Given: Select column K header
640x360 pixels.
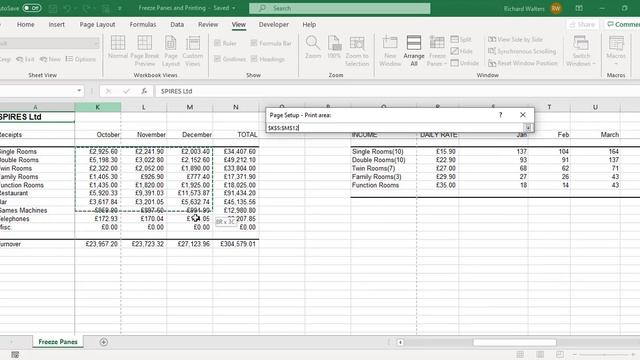Looking at the screenshot, I should (x=98, y=107).
